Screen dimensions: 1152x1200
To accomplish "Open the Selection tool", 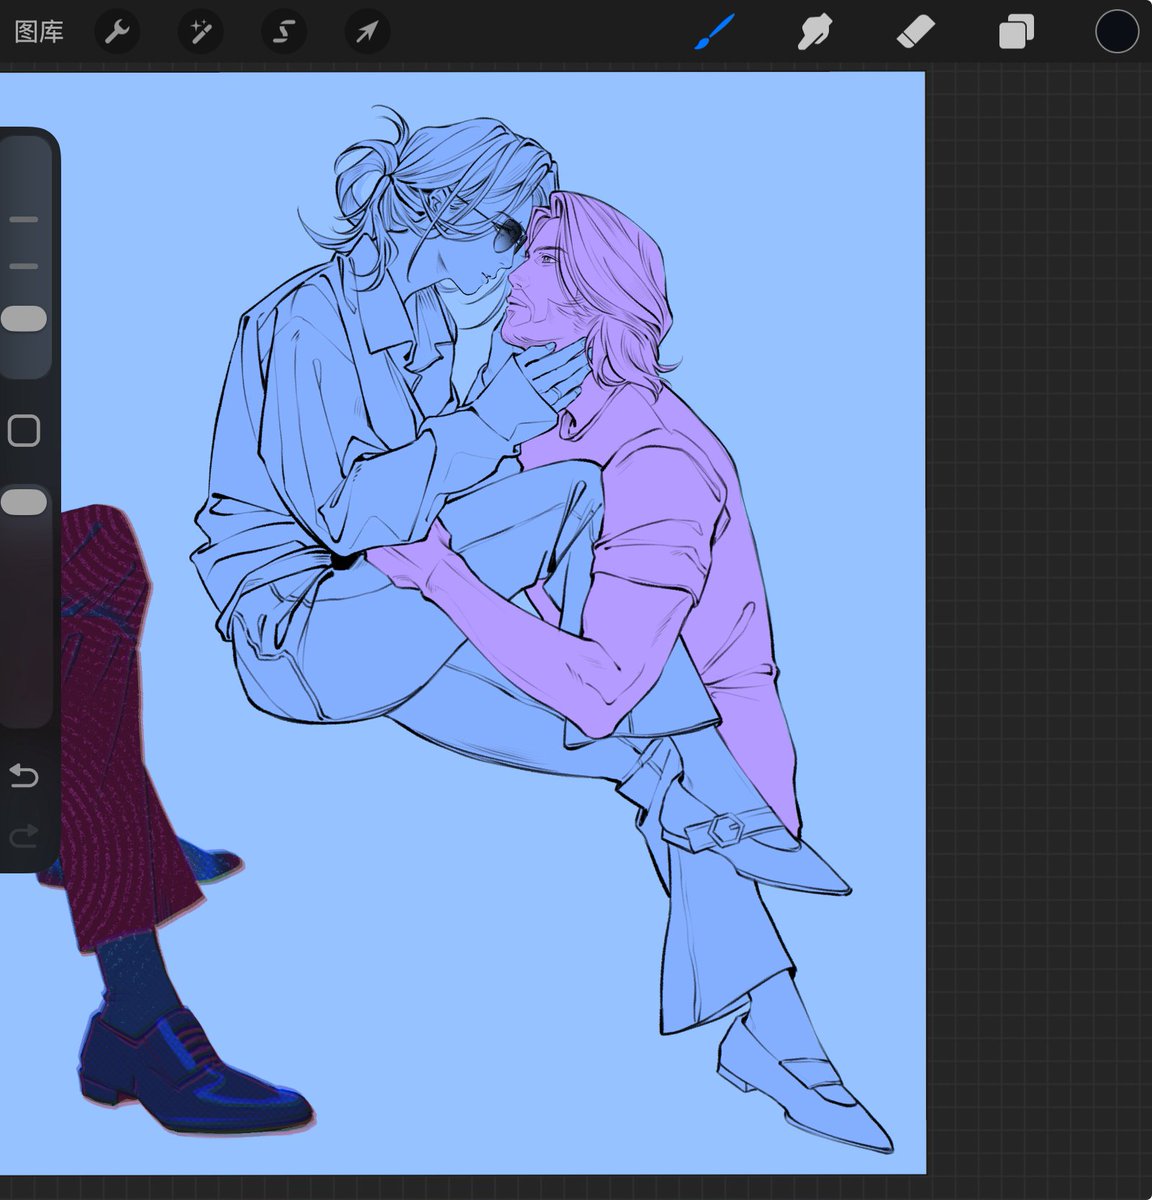I will coord(283,32).
